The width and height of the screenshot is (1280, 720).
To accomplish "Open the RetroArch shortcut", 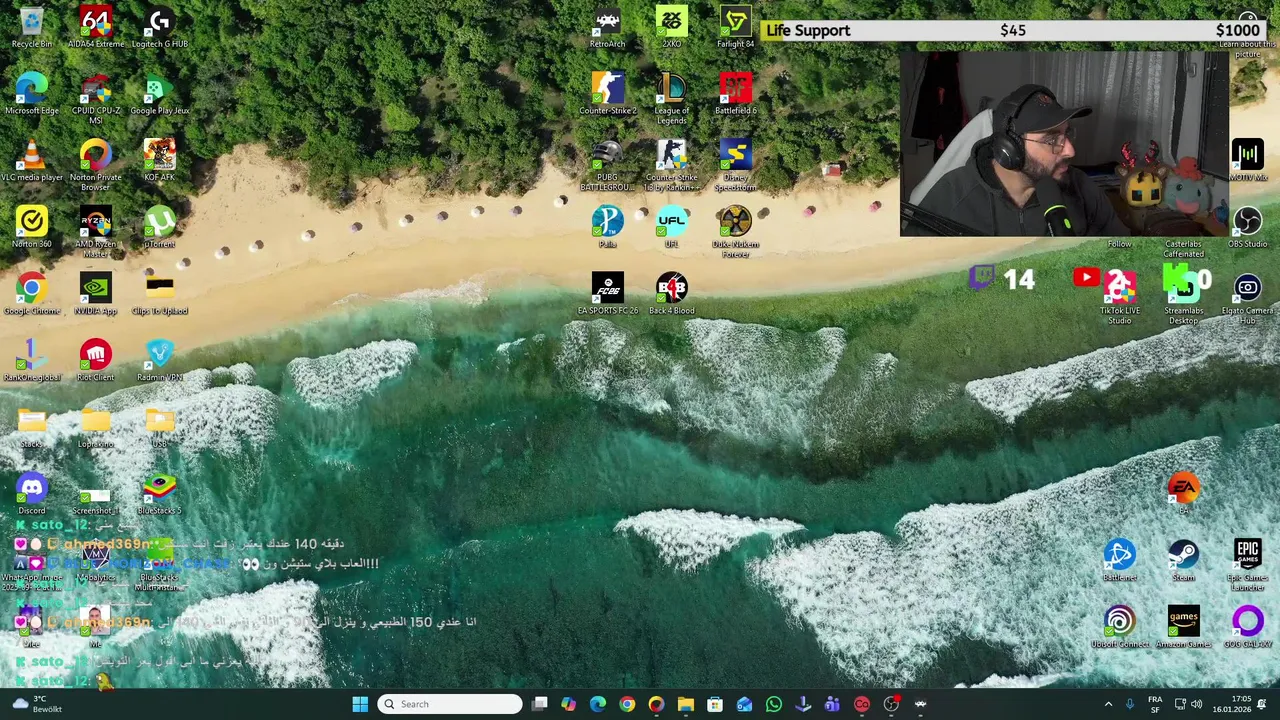I will (x=607, y=28).
